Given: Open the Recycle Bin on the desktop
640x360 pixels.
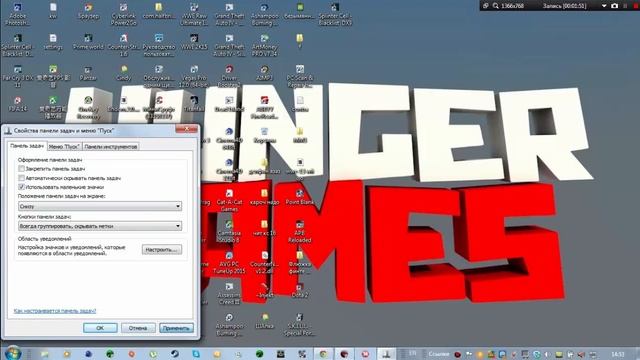Looking at the screenshot, I should click(264, 135).
